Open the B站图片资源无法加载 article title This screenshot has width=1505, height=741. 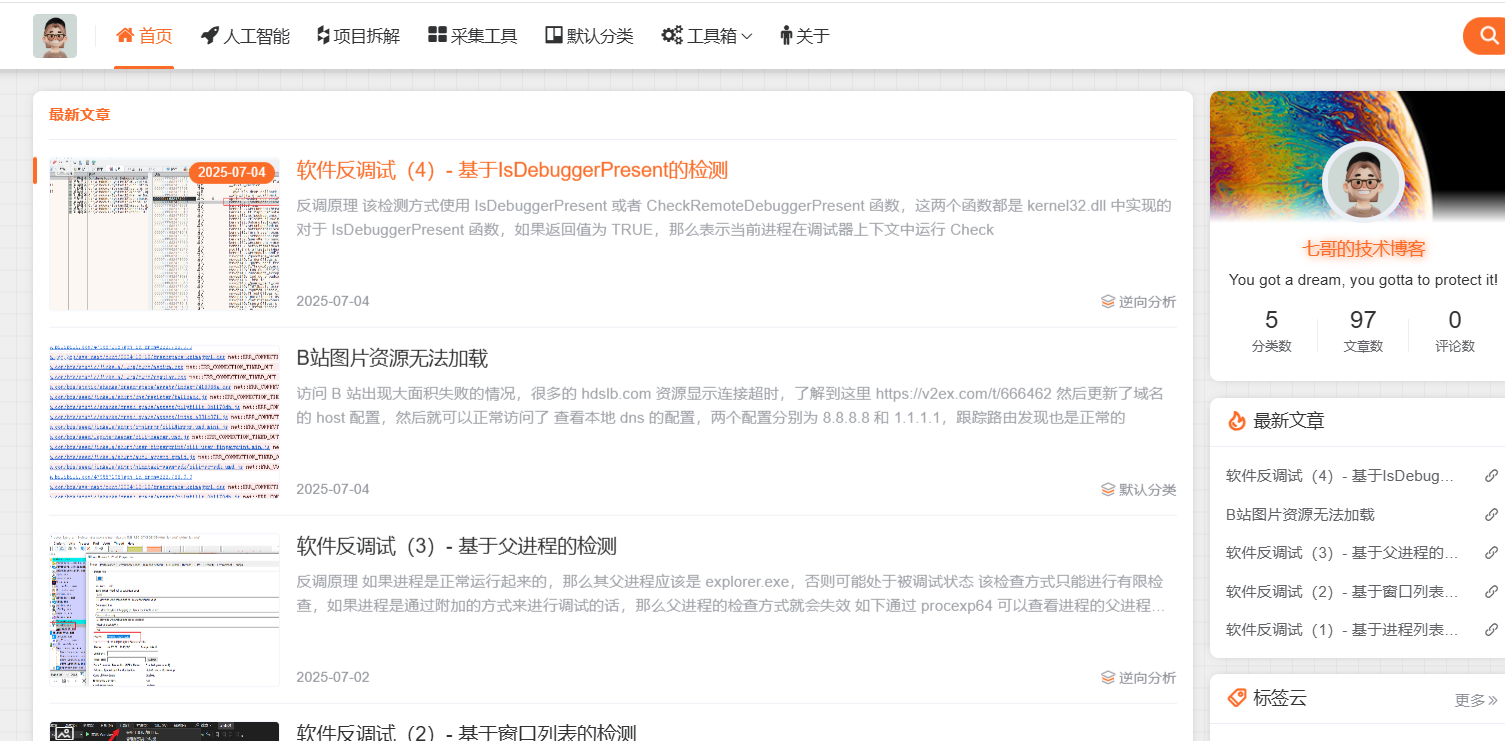click(392, 358)
